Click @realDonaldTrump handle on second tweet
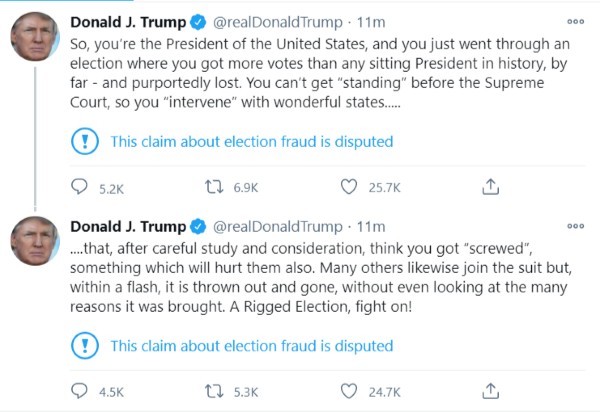Screen dimensions: 600x412 [278, 226]
